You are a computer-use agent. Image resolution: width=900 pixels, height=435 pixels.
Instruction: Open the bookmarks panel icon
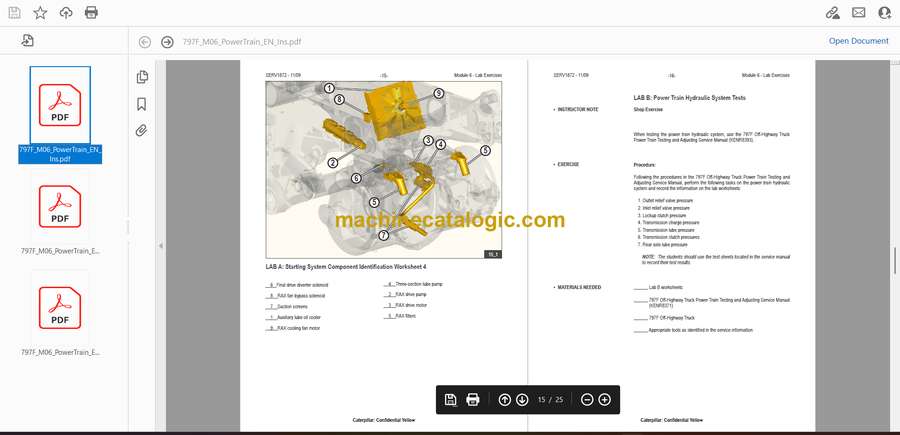coord(141,104)
